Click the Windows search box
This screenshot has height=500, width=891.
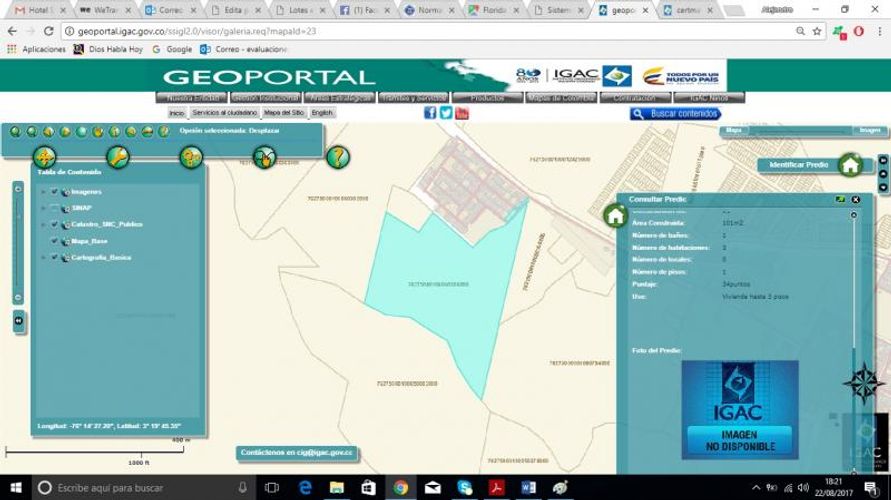142,488
